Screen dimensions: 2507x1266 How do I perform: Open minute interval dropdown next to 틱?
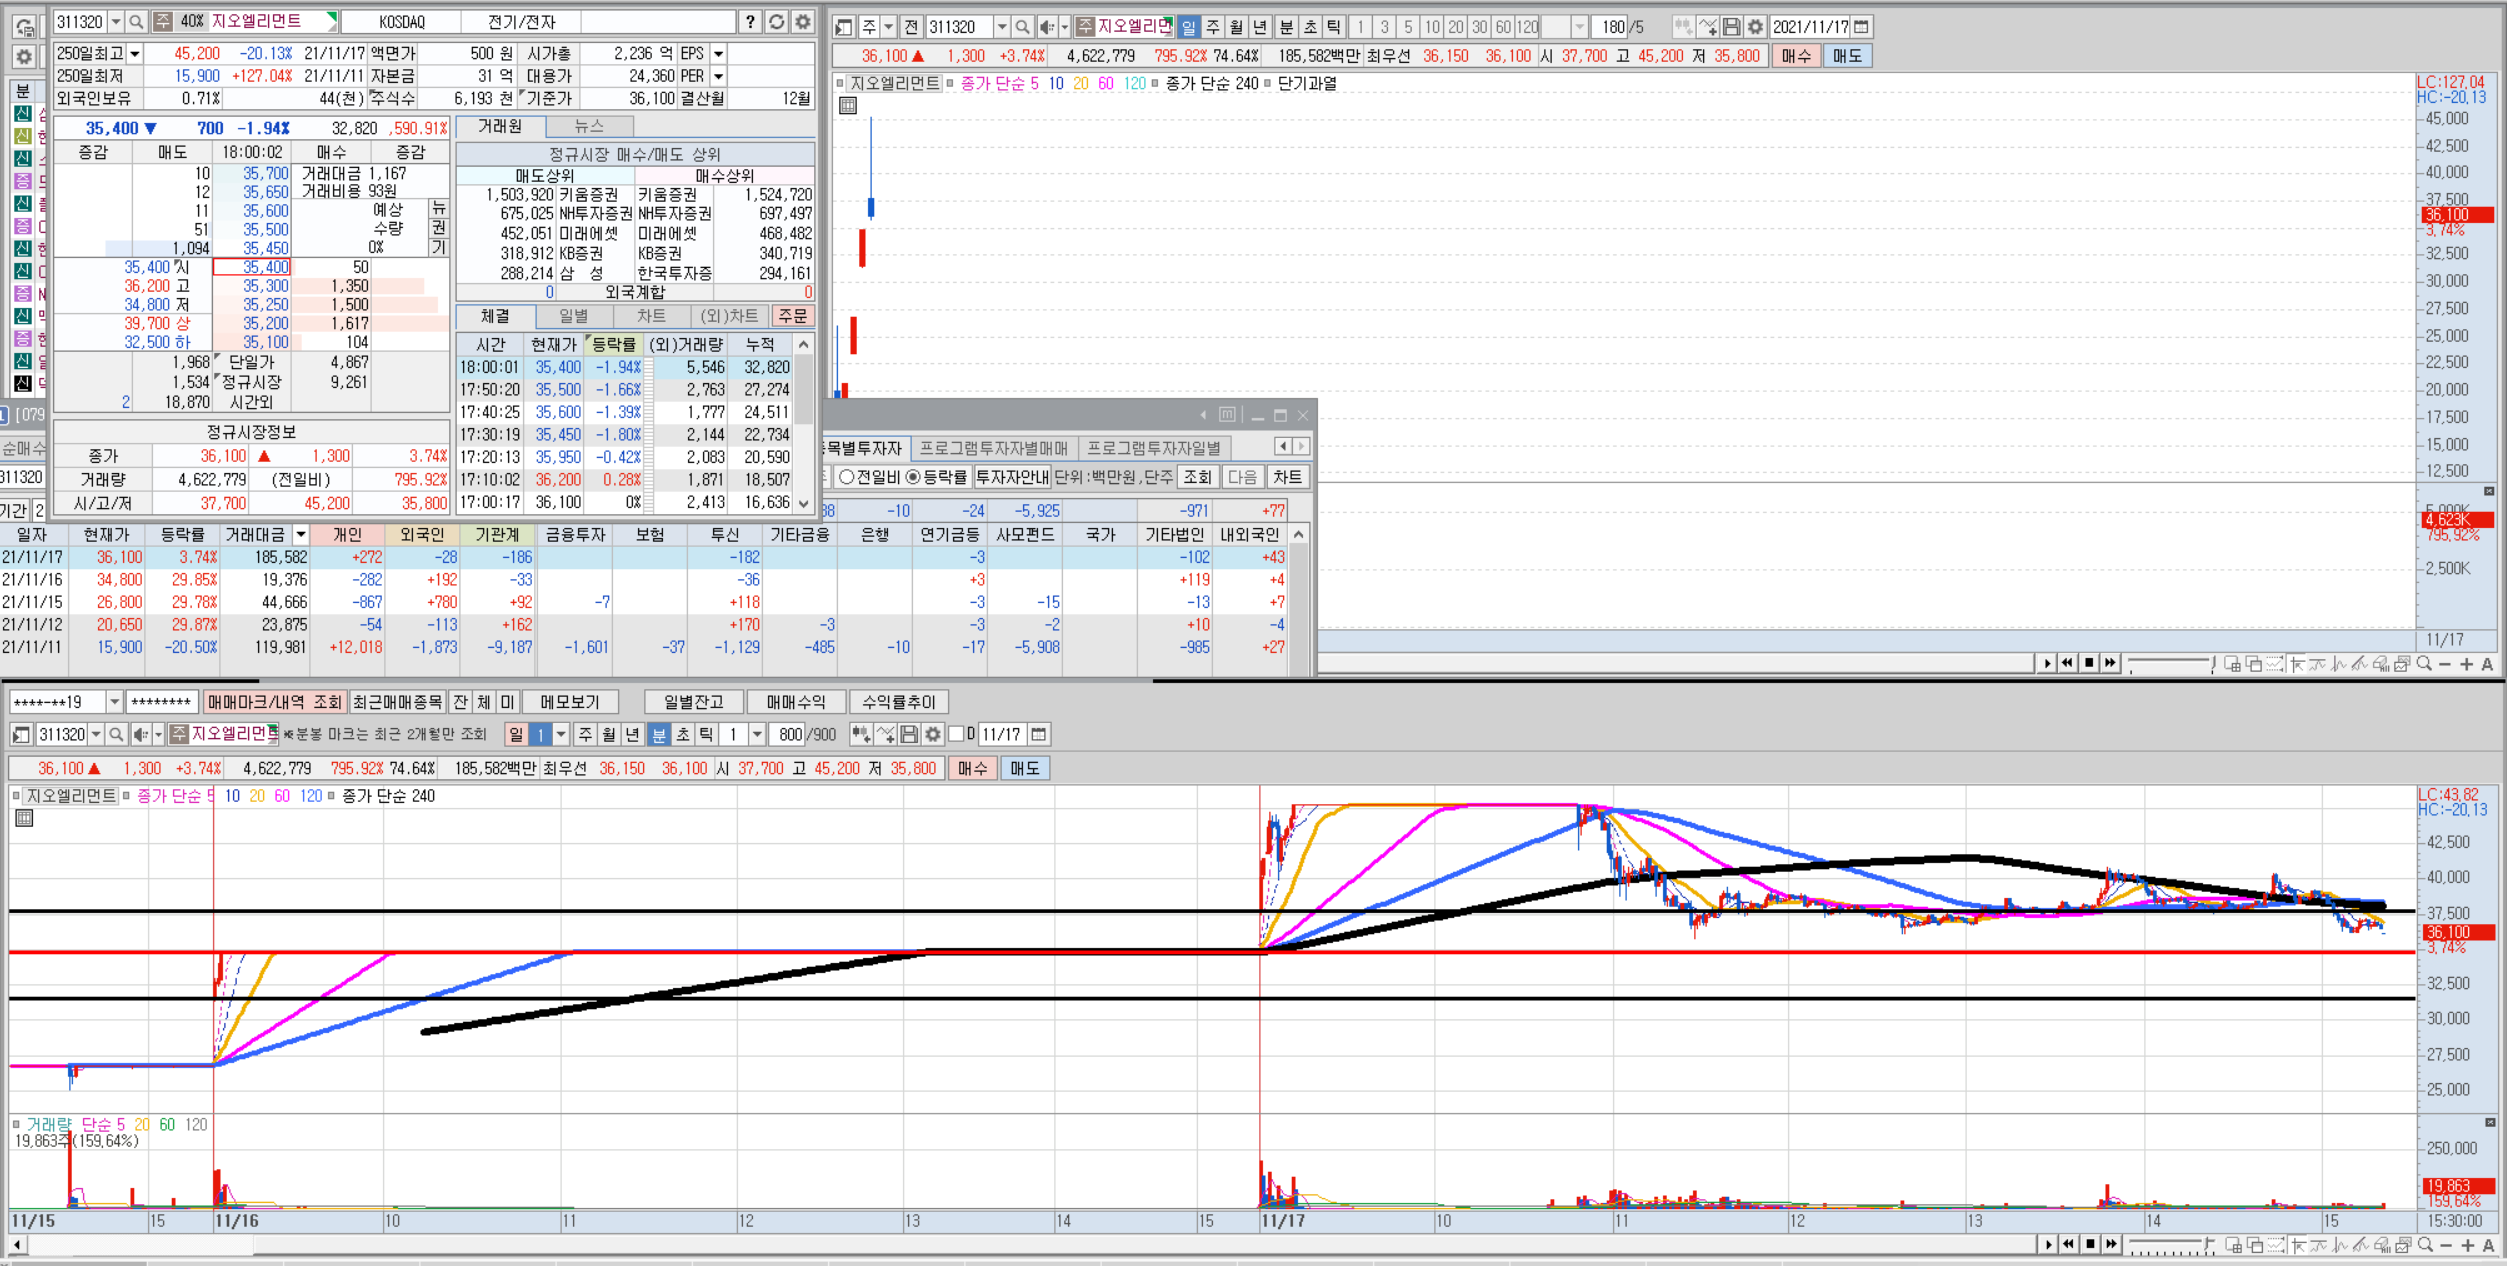[x=757, y=735]
